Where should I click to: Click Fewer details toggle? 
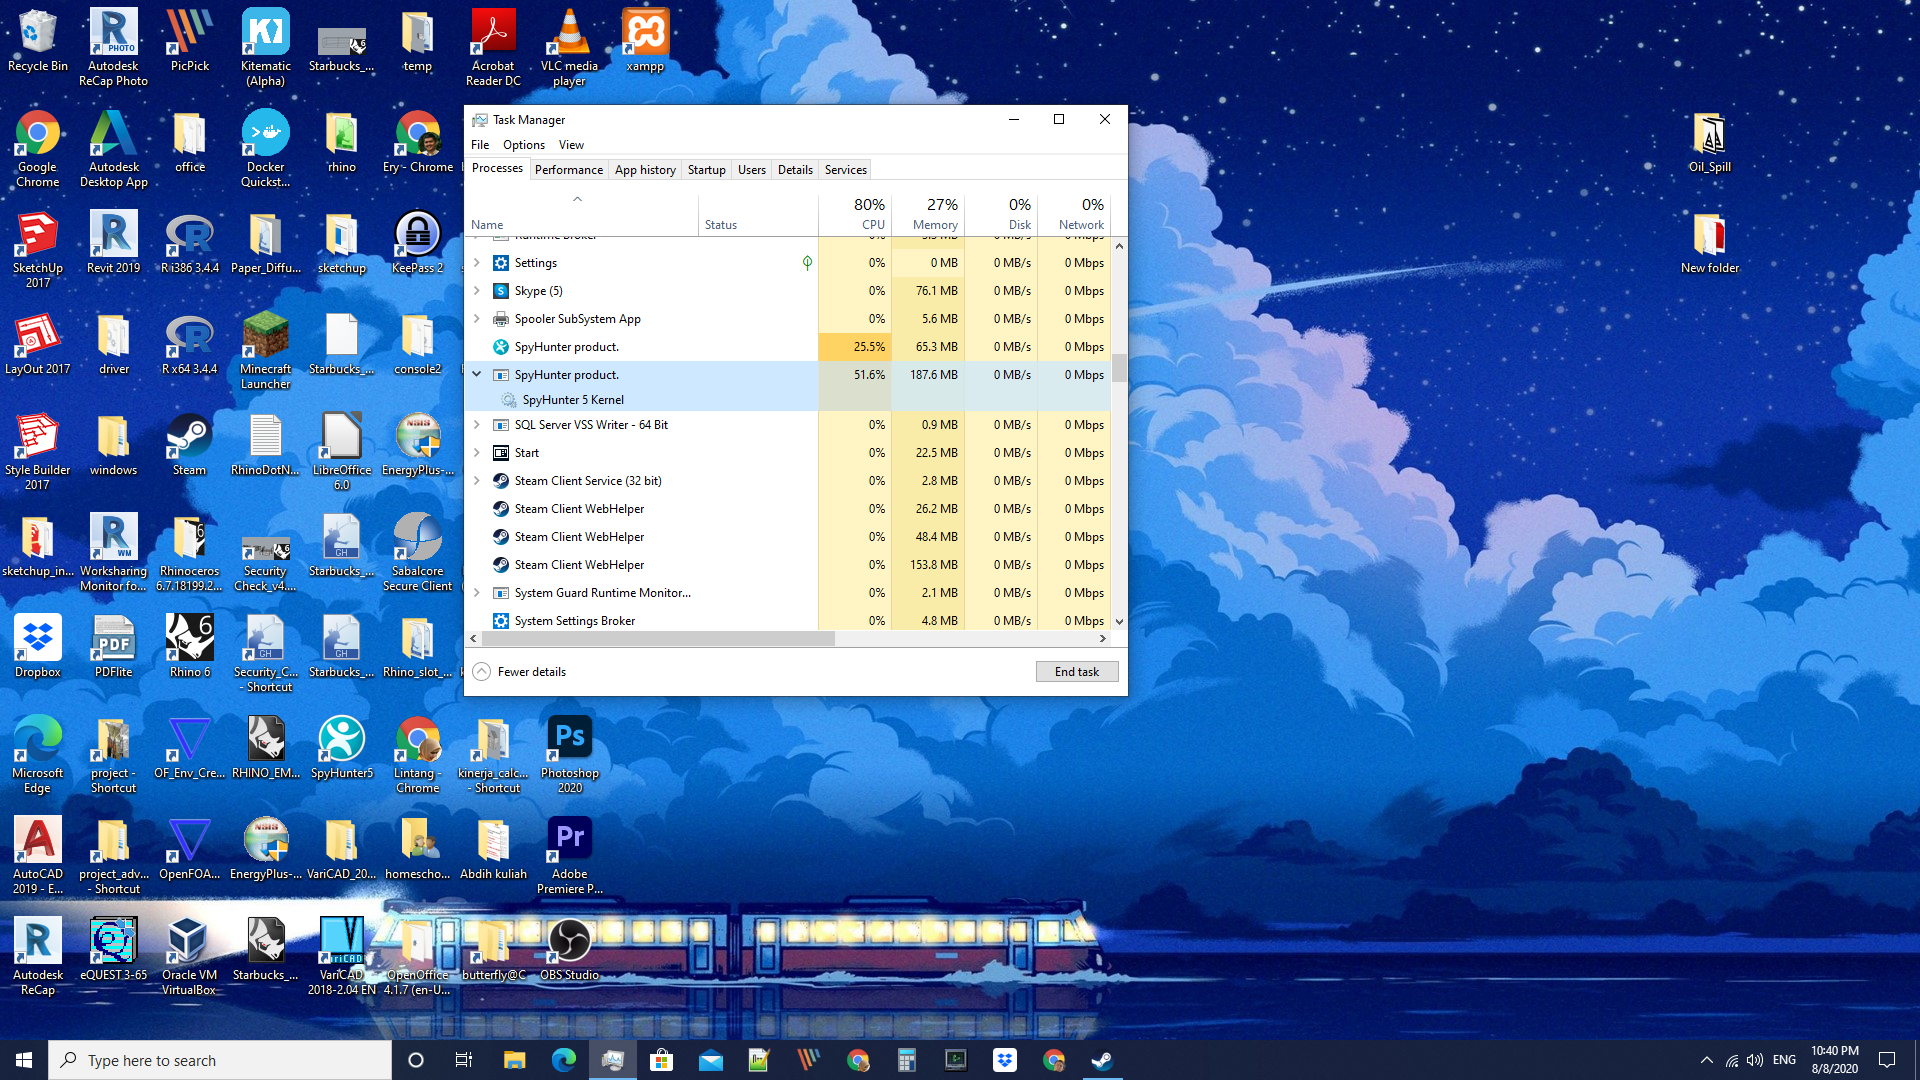[520, 672]
